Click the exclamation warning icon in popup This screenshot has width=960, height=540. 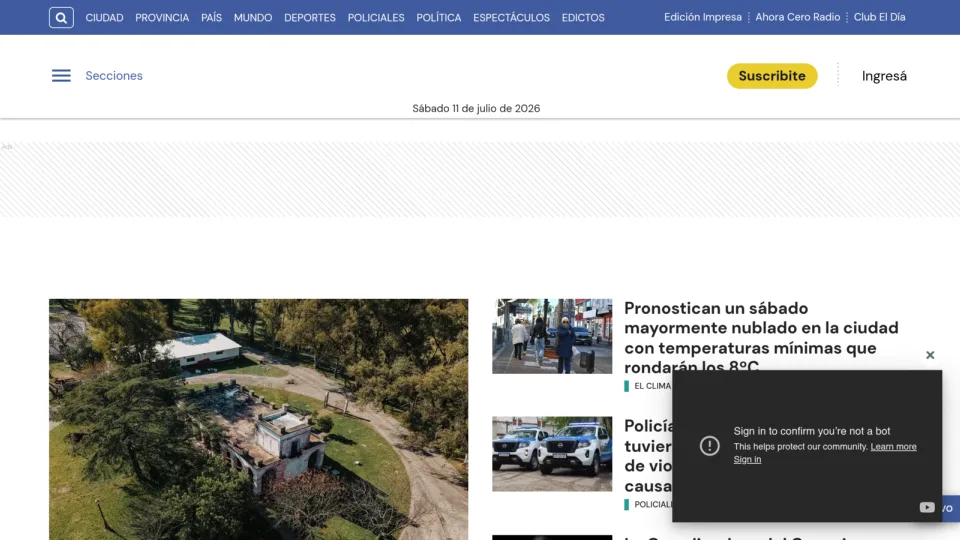710,446
